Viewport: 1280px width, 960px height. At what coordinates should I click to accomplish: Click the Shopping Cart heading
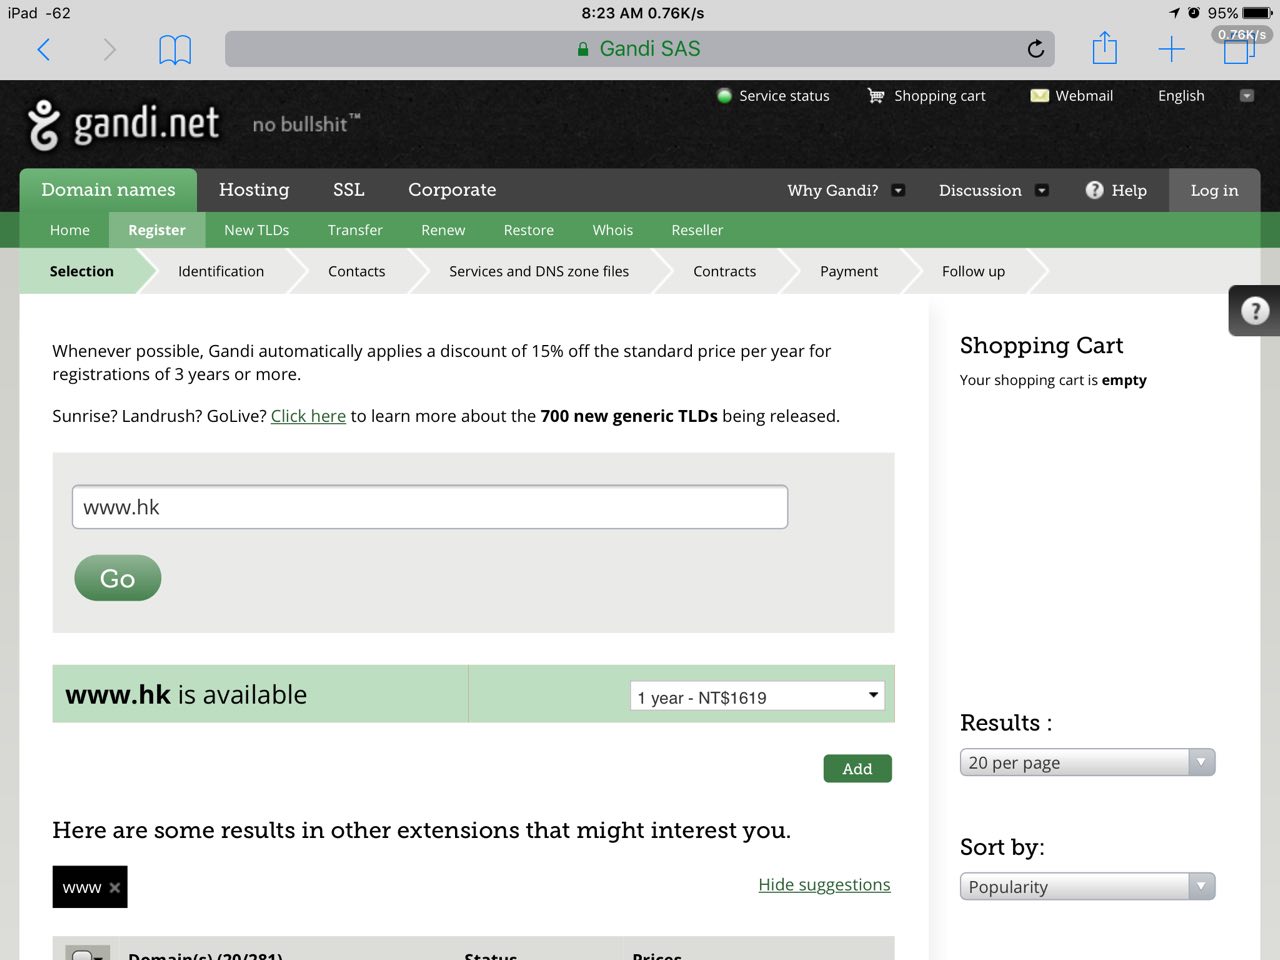click(1041, 345)
